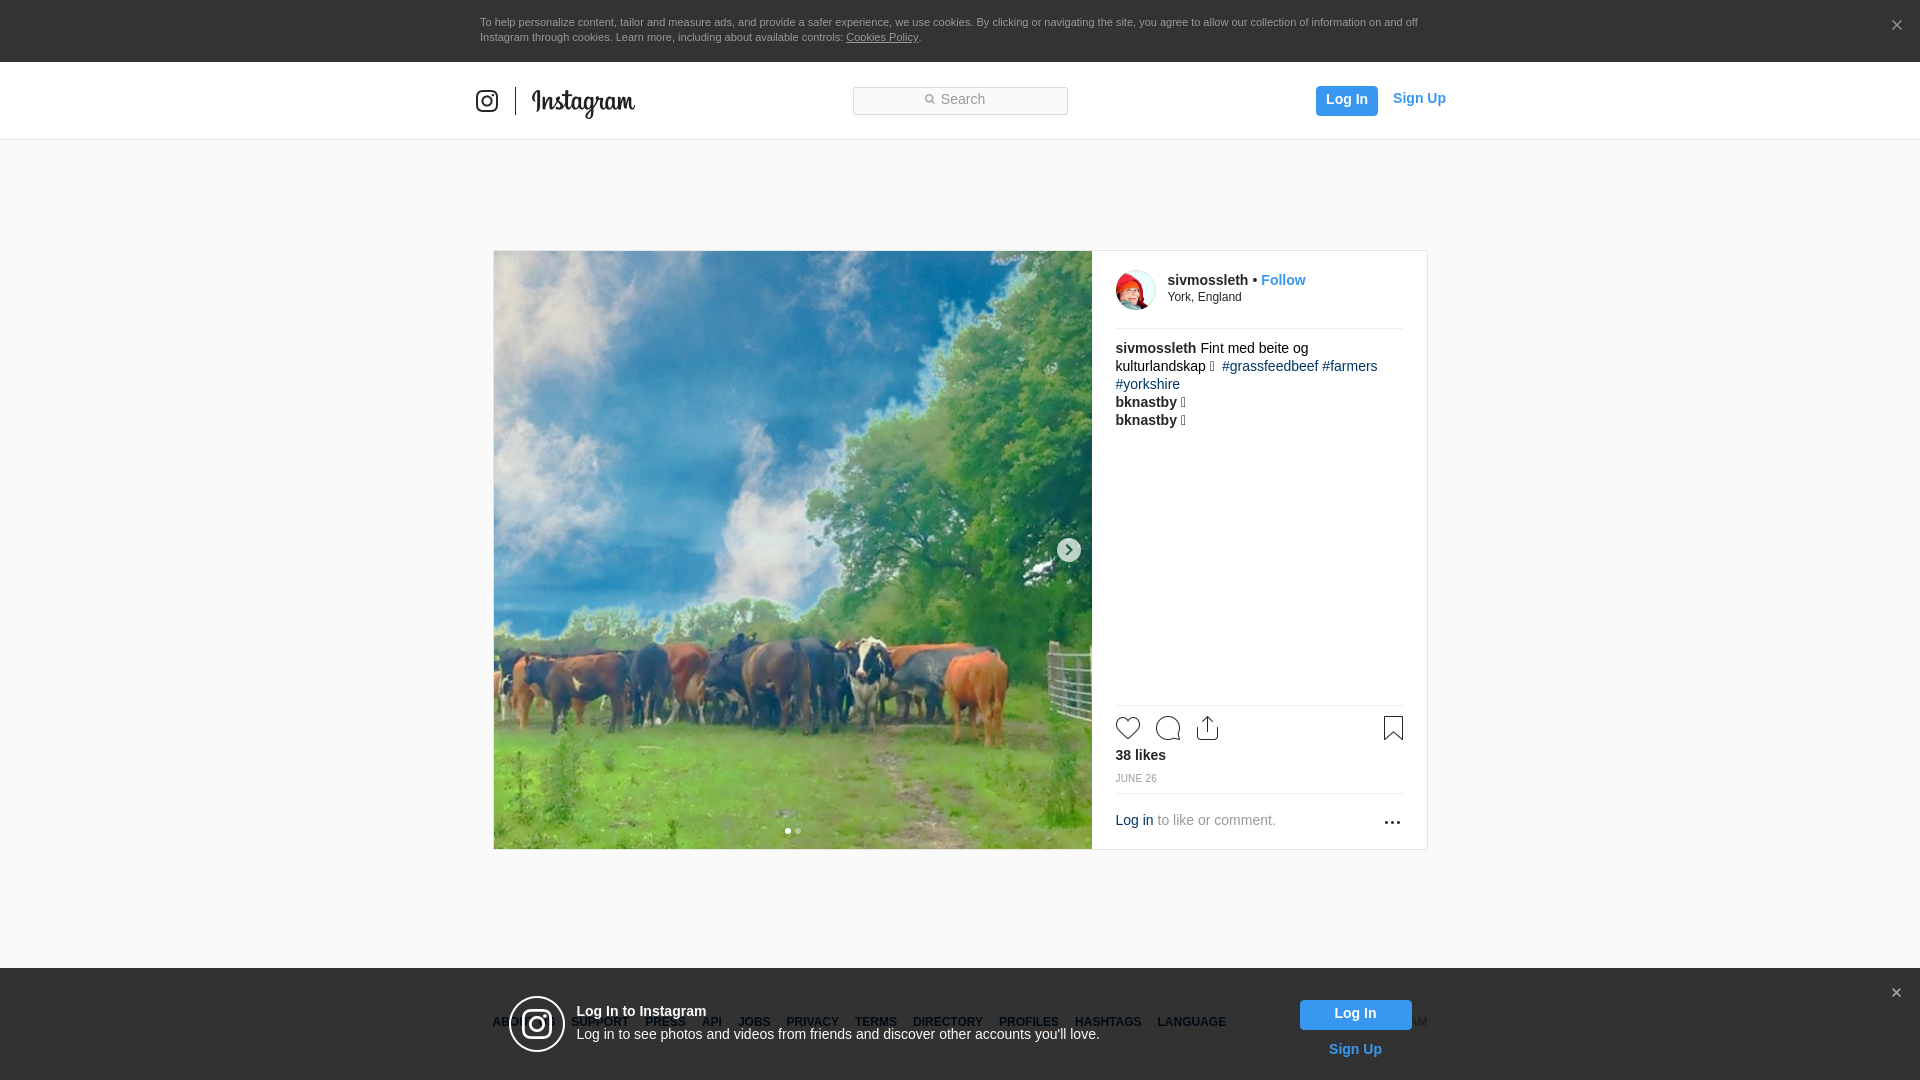The image size is (1920, 1080).
Task: Open the #farmers hashtag
Action: click(1349, 366)
